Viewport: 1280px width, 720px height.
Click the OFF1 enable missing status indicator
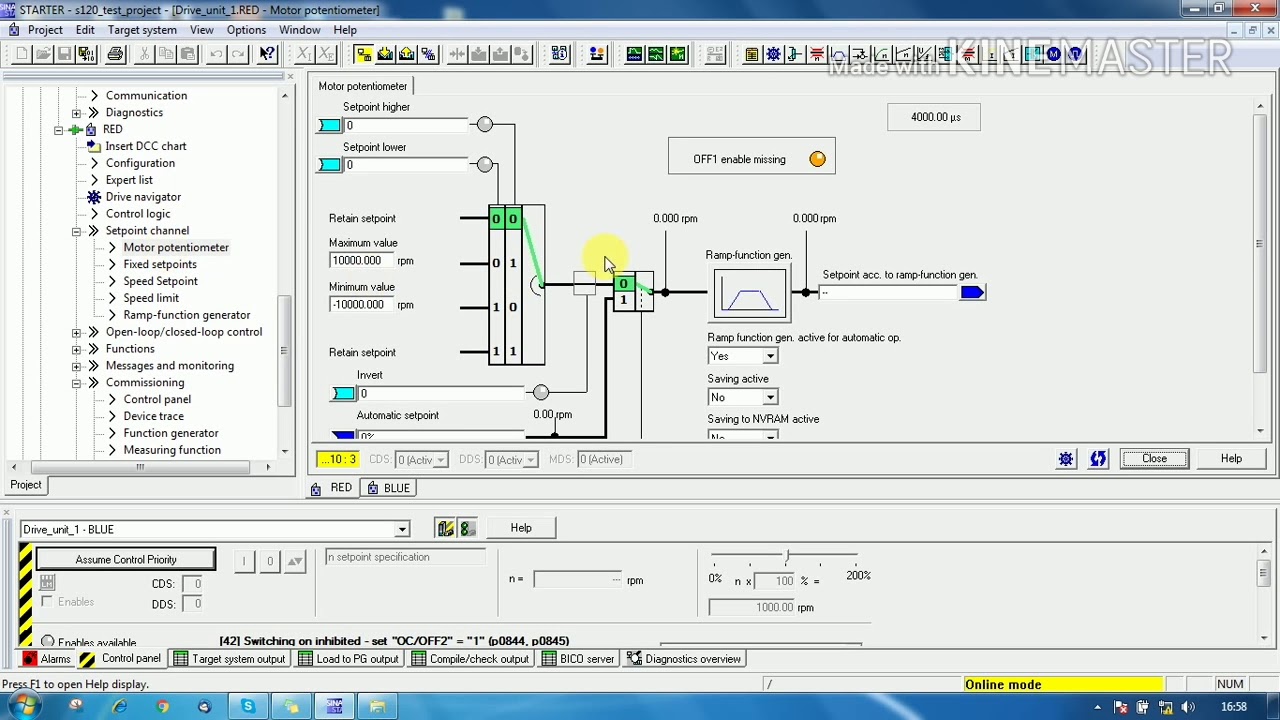[817, 159]
